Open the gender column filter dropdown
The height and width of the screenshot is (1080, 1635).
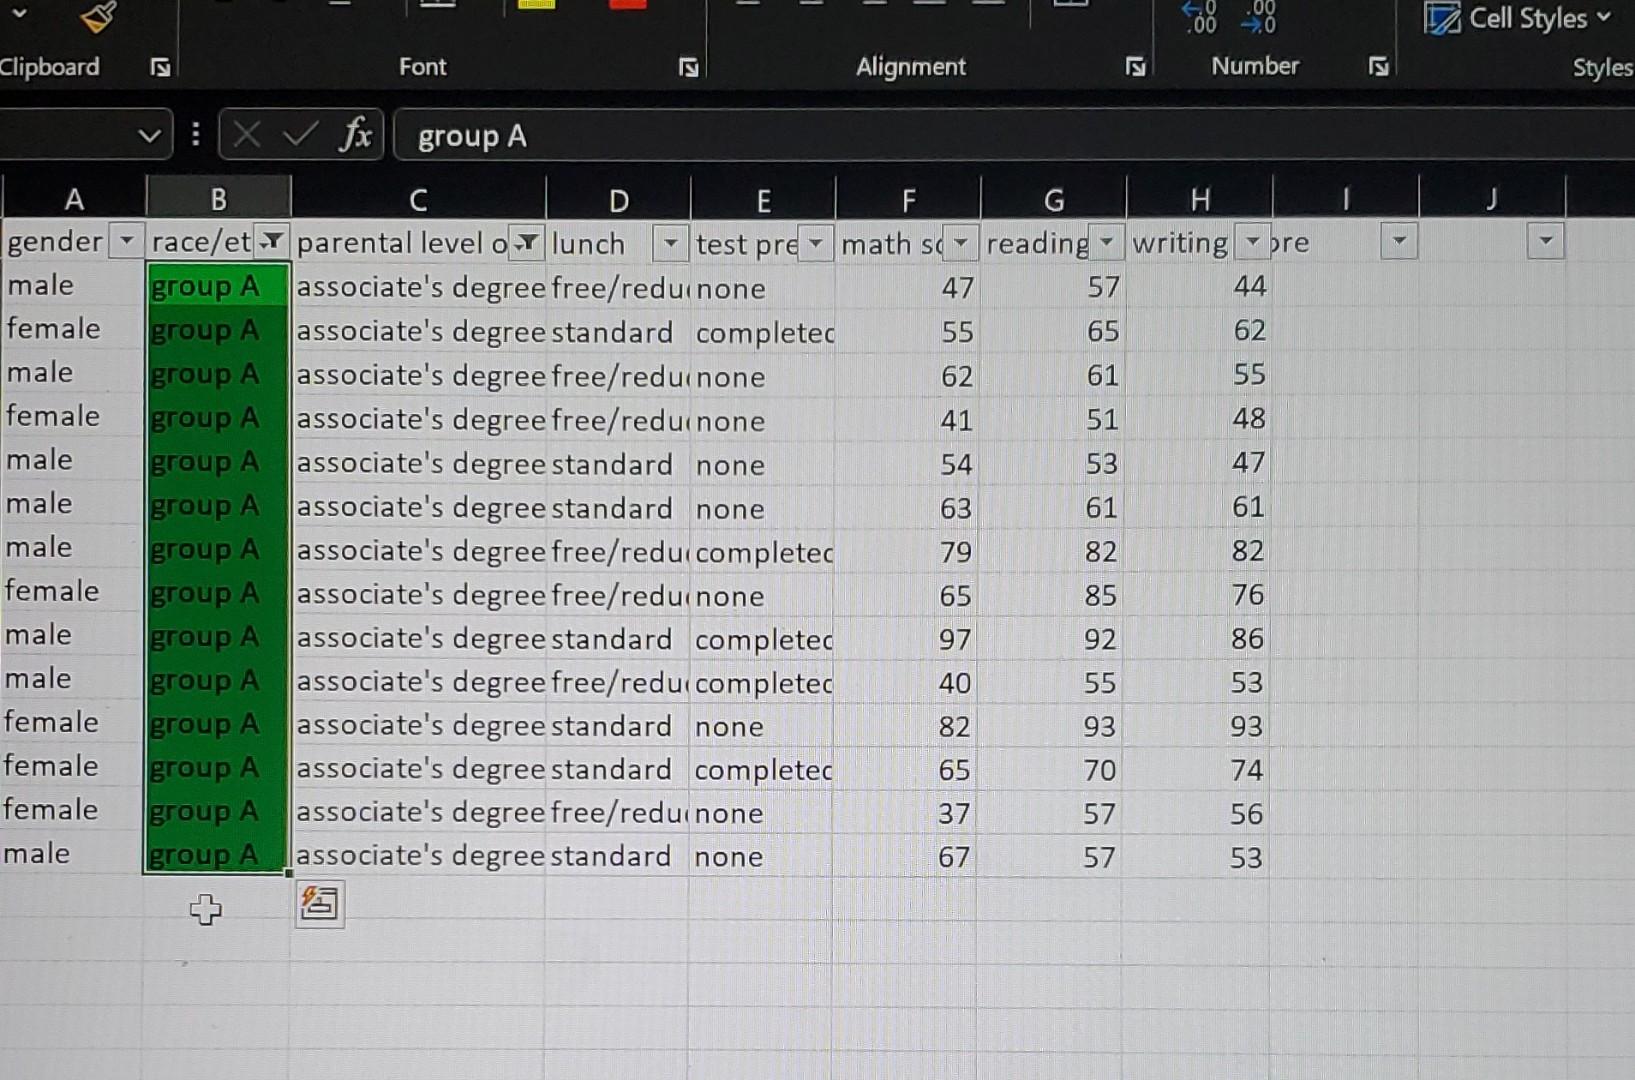coord(126,241)
